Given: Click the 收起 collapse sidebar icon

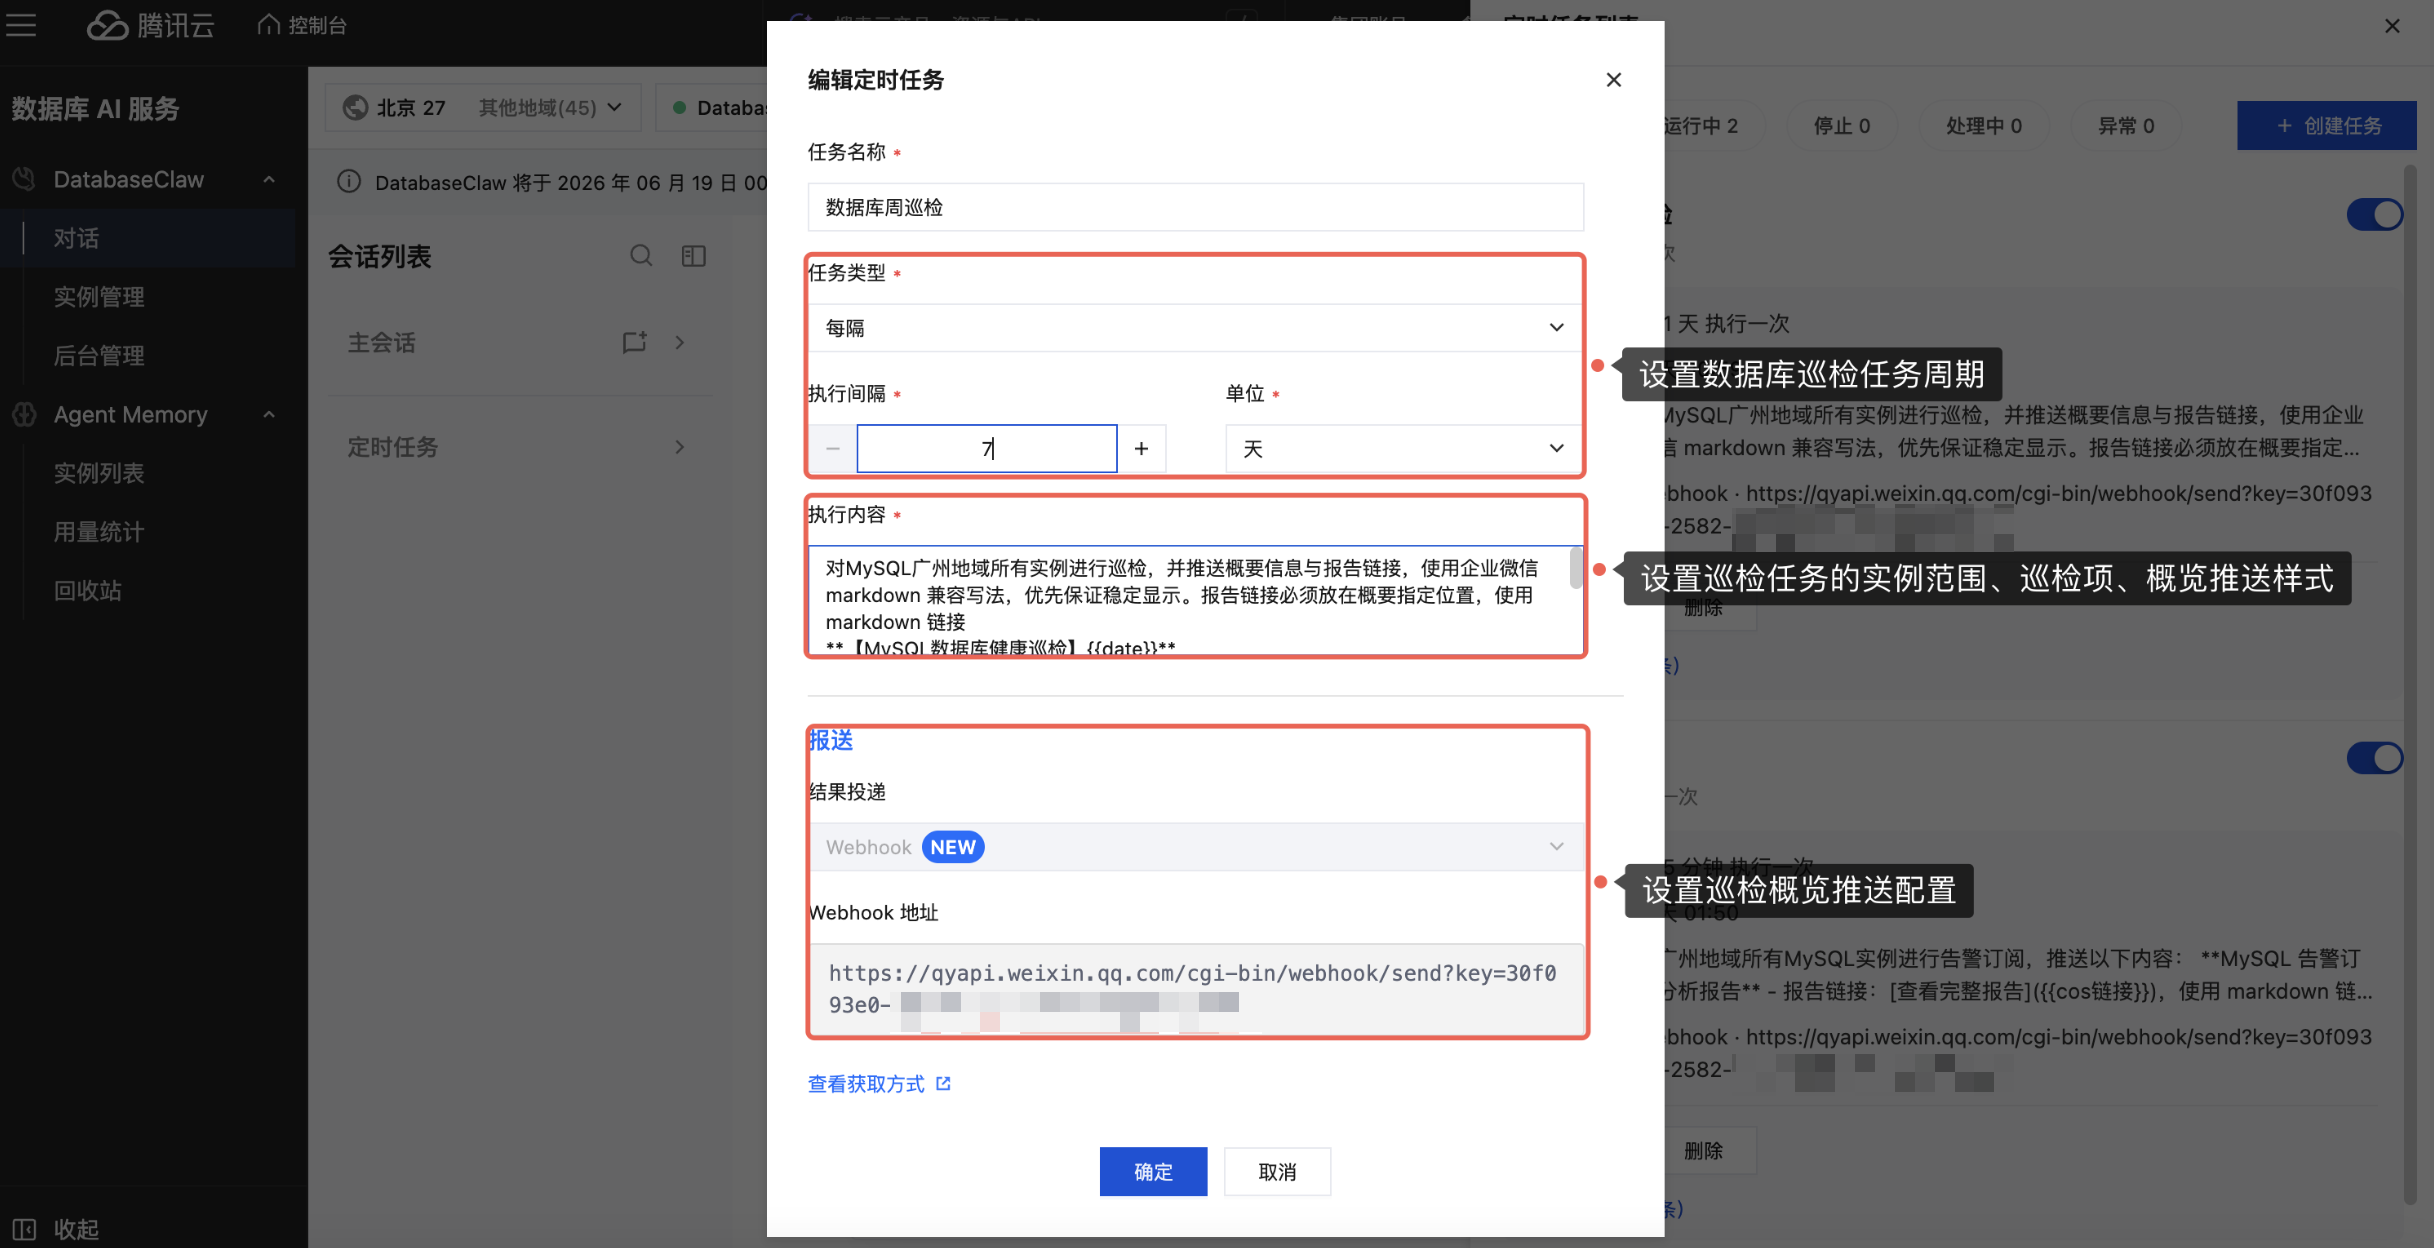Looking at the screenshot, I should pos(24,1229).
